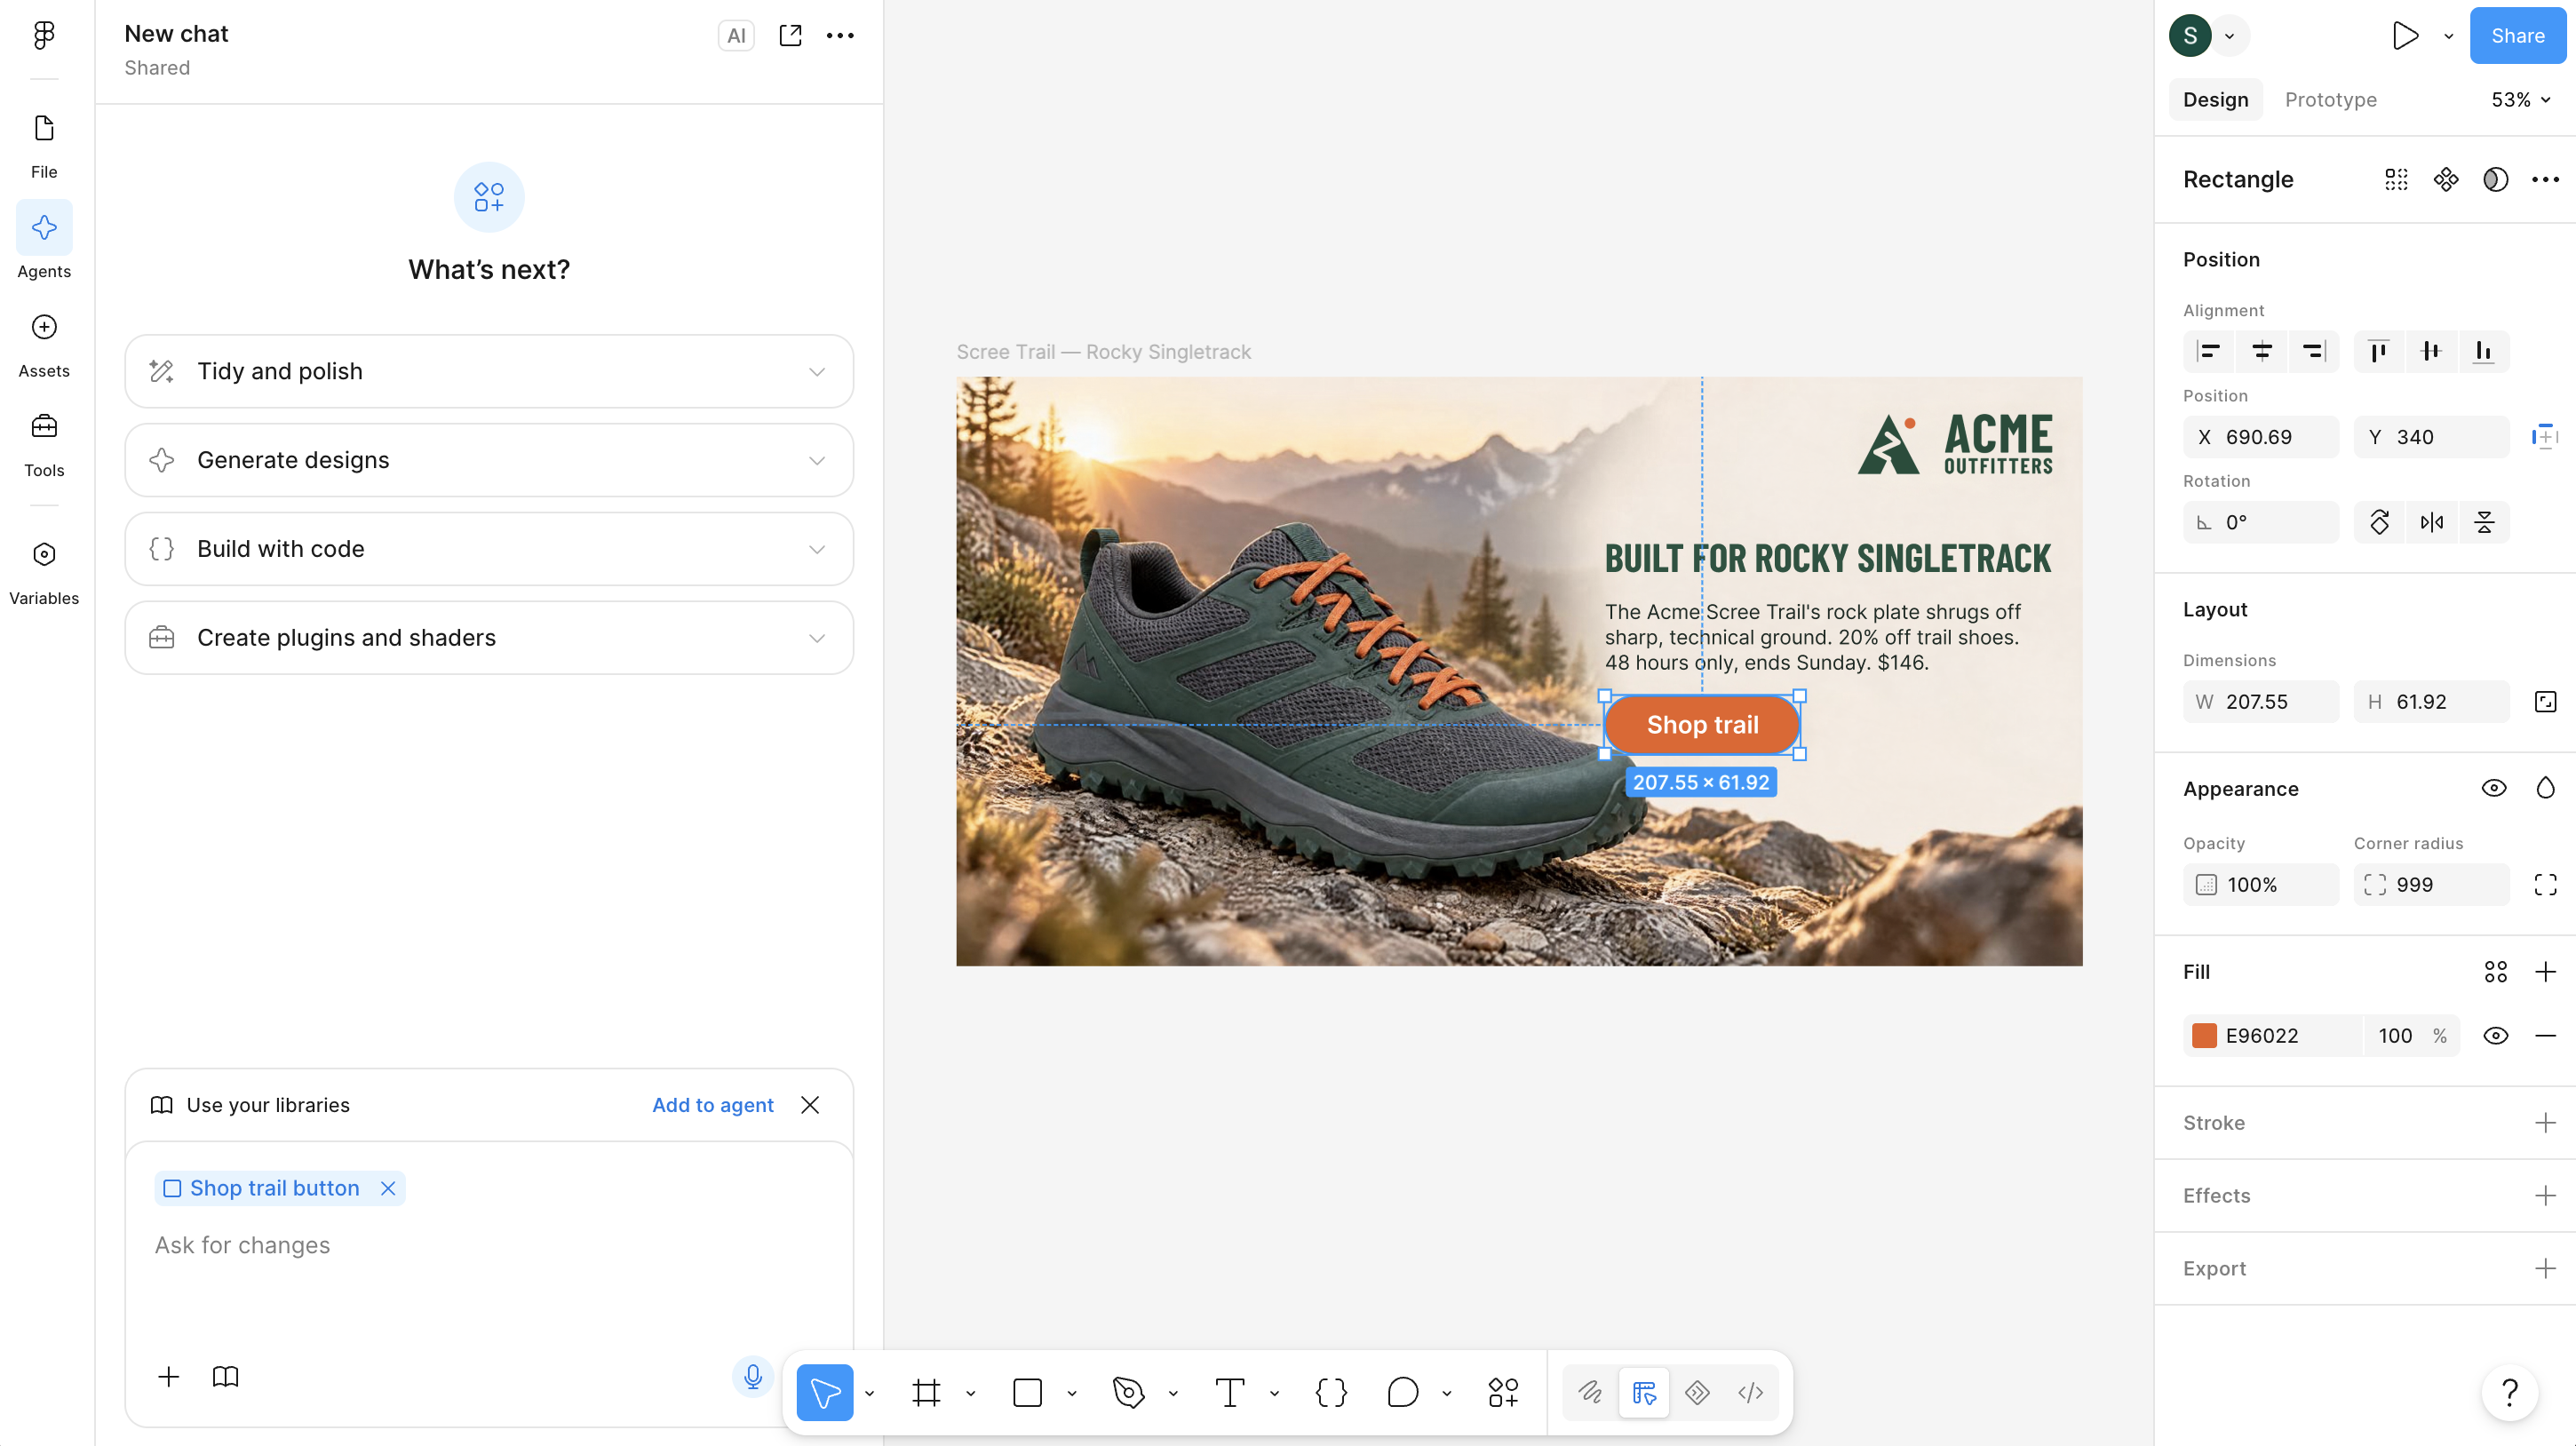Dismiss Use your libraries banner
This screenshot has width=2576, height=1446.
(x=810, y=1105)
